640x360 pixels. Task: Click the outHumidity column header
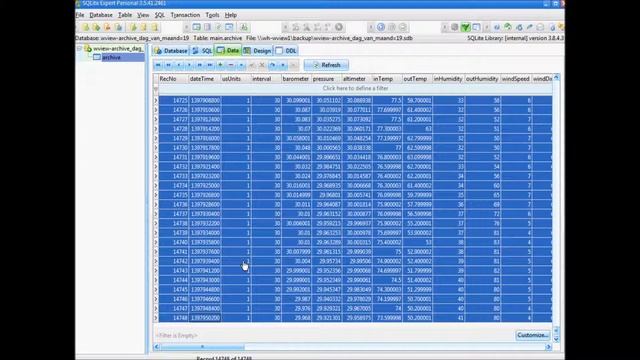(x=483, y=79)
